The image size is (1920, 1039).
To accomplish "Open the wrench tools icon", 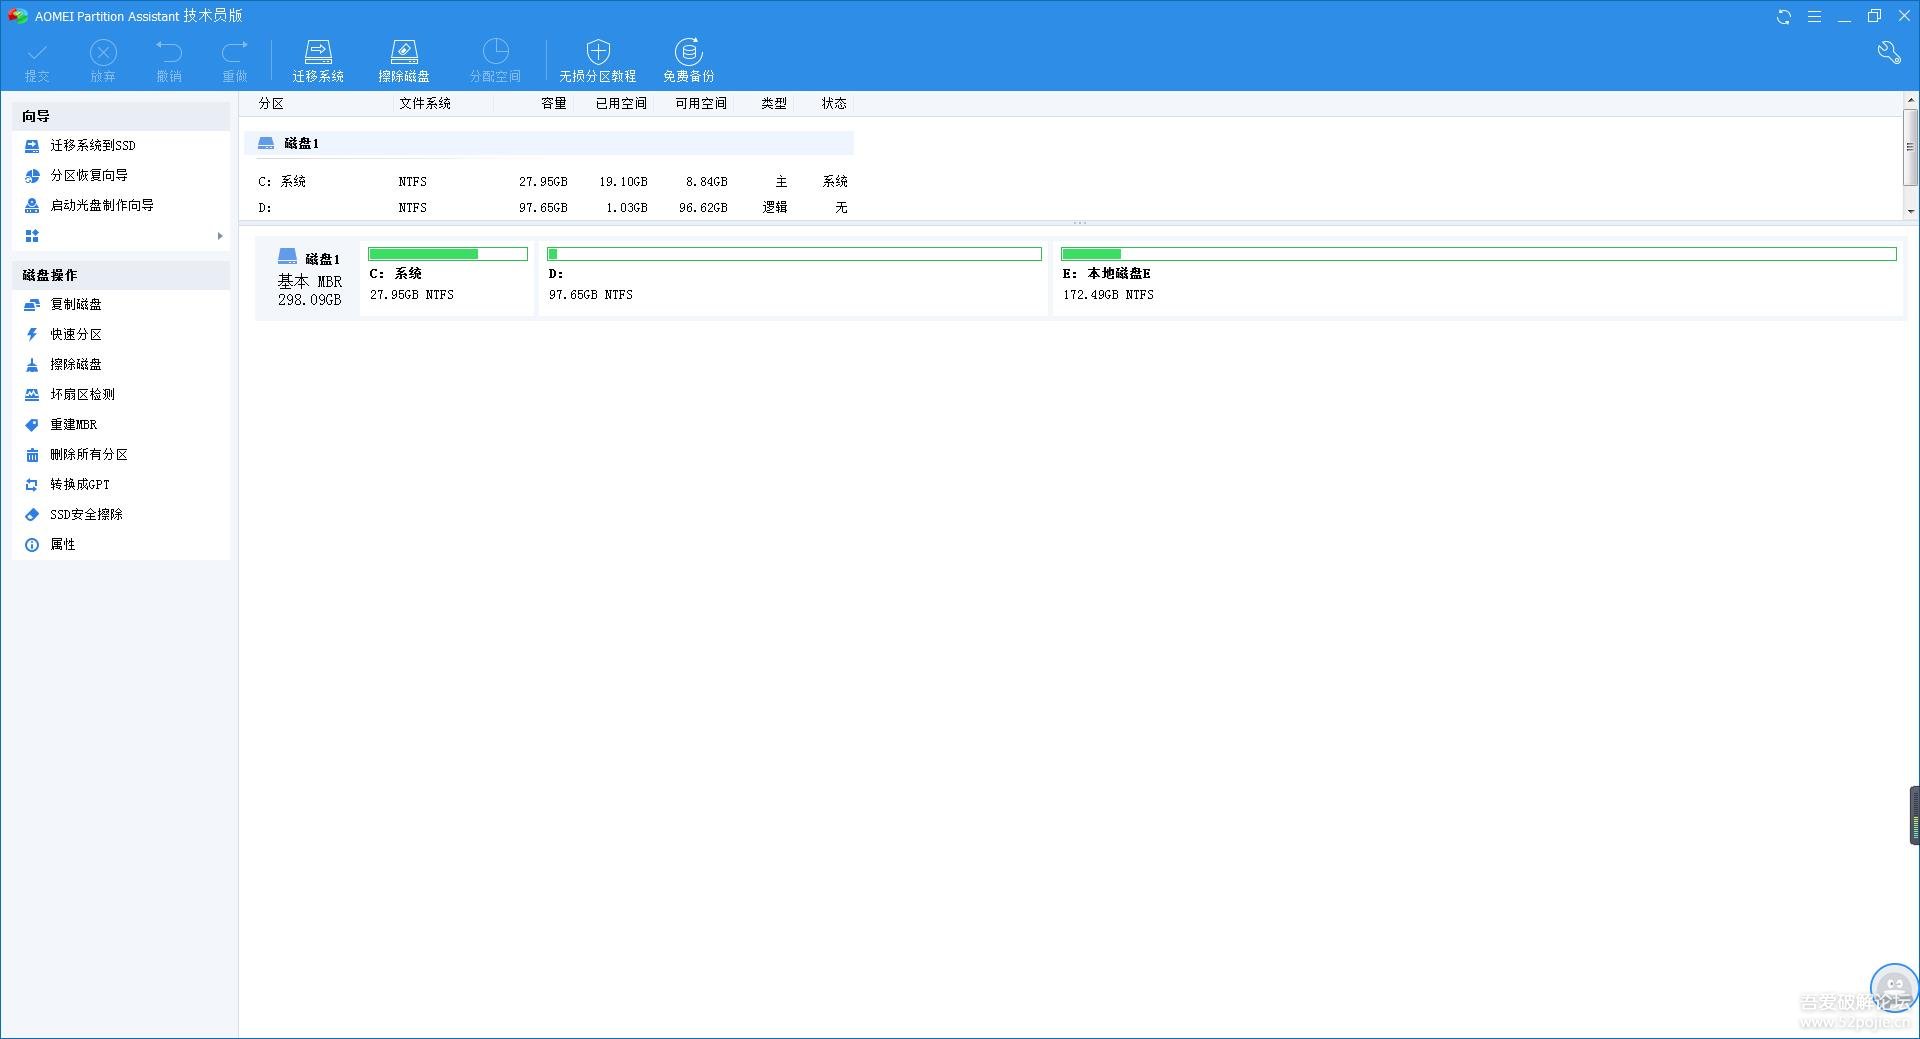I will click(1888, 53).
